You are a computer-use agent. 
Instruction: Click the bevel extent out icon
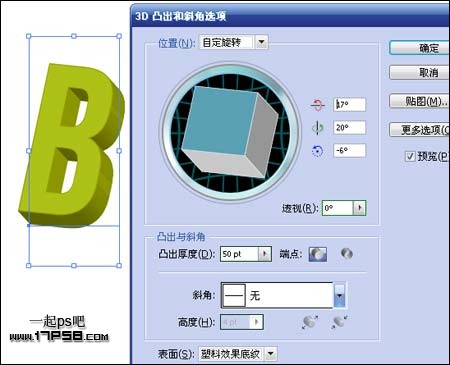[310, 322]
